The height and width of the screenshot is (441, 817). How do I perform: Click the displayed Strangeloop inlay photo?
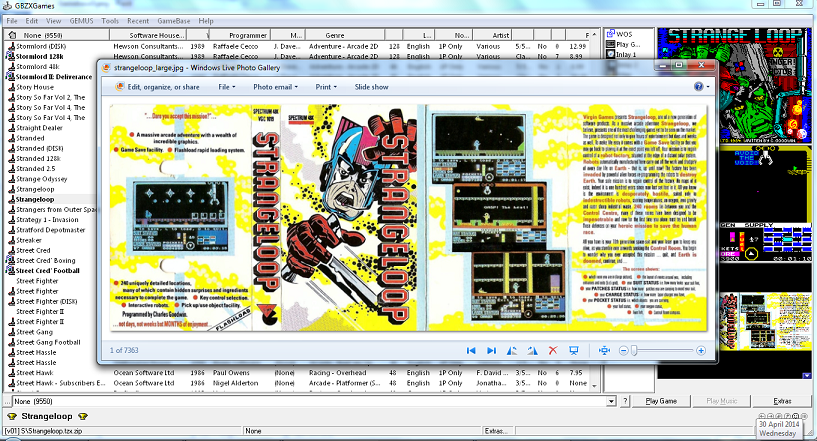(408, 218)
